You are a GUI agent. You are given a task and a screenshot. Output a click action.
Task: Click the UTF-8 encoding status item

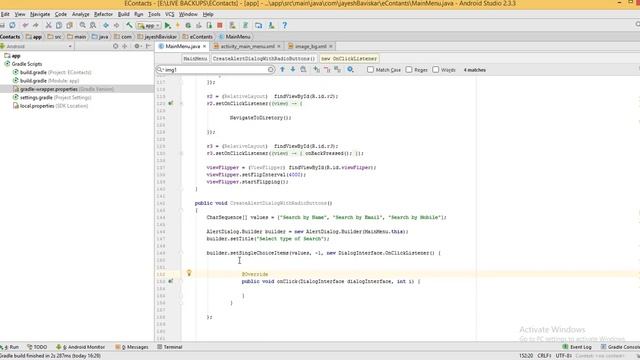564,356
